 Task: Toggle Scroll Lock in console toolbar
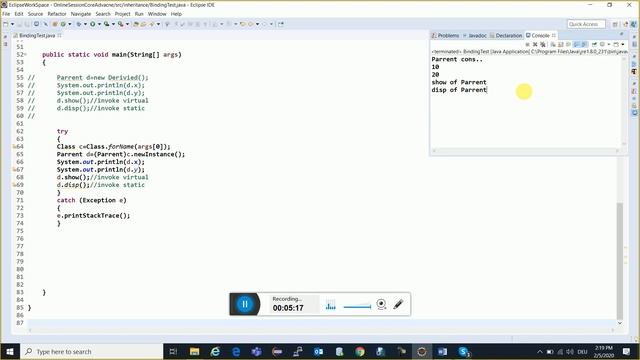(560, 44)
